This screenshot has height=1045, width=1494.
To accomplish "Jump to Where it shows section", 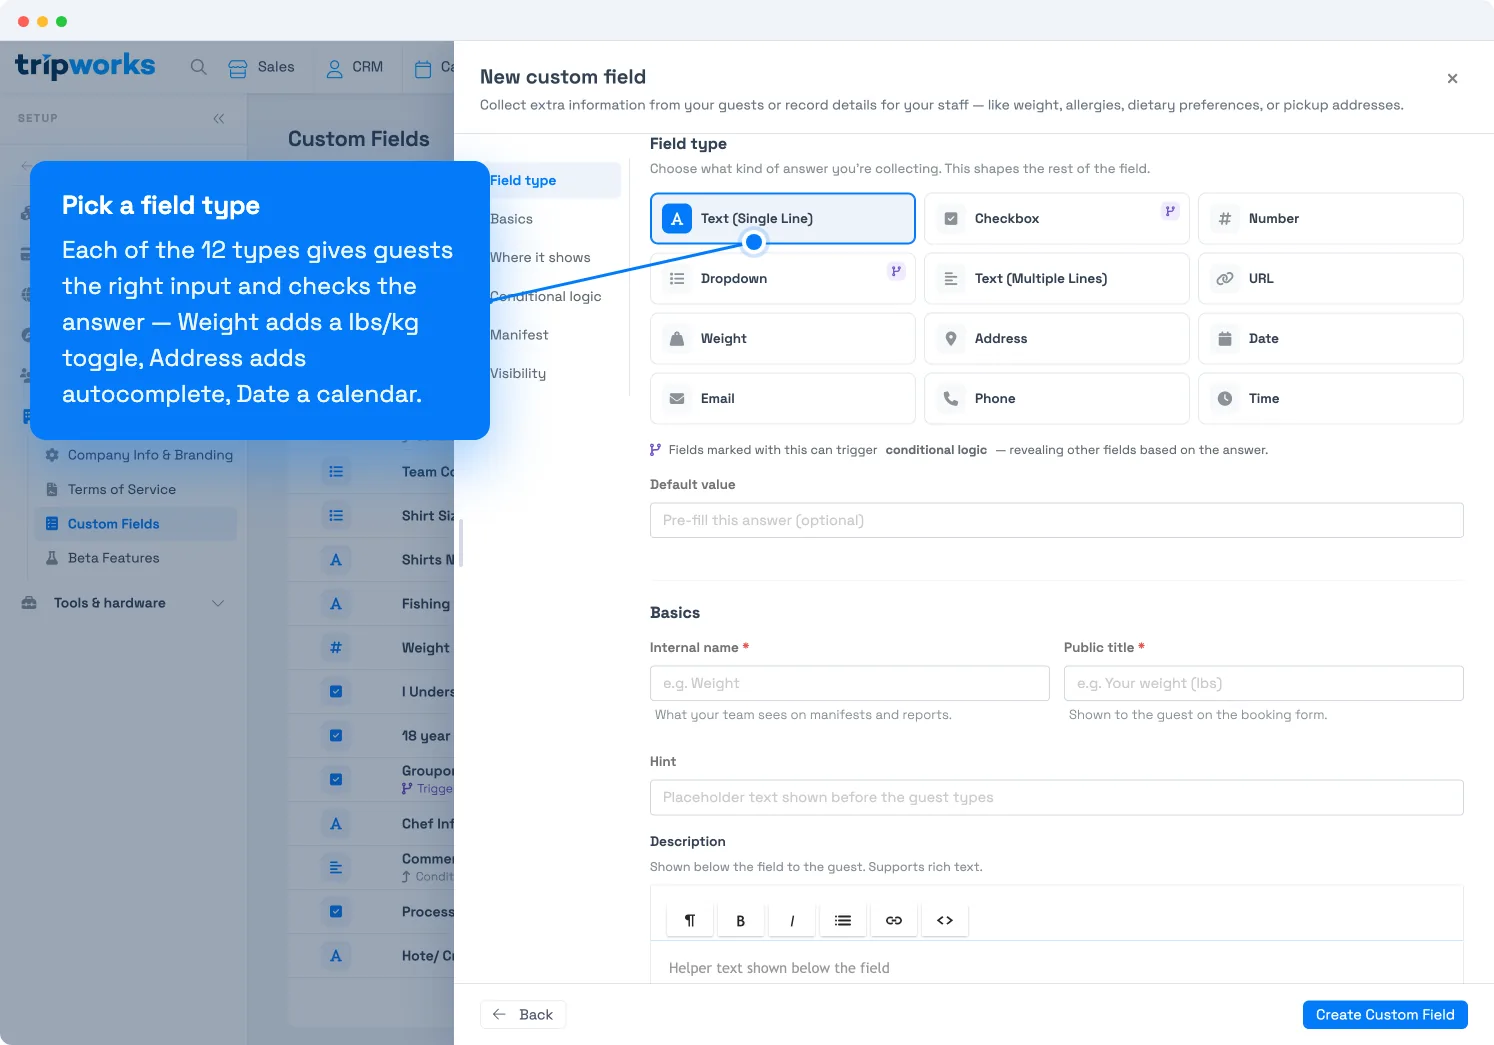I will pos(540,258).
